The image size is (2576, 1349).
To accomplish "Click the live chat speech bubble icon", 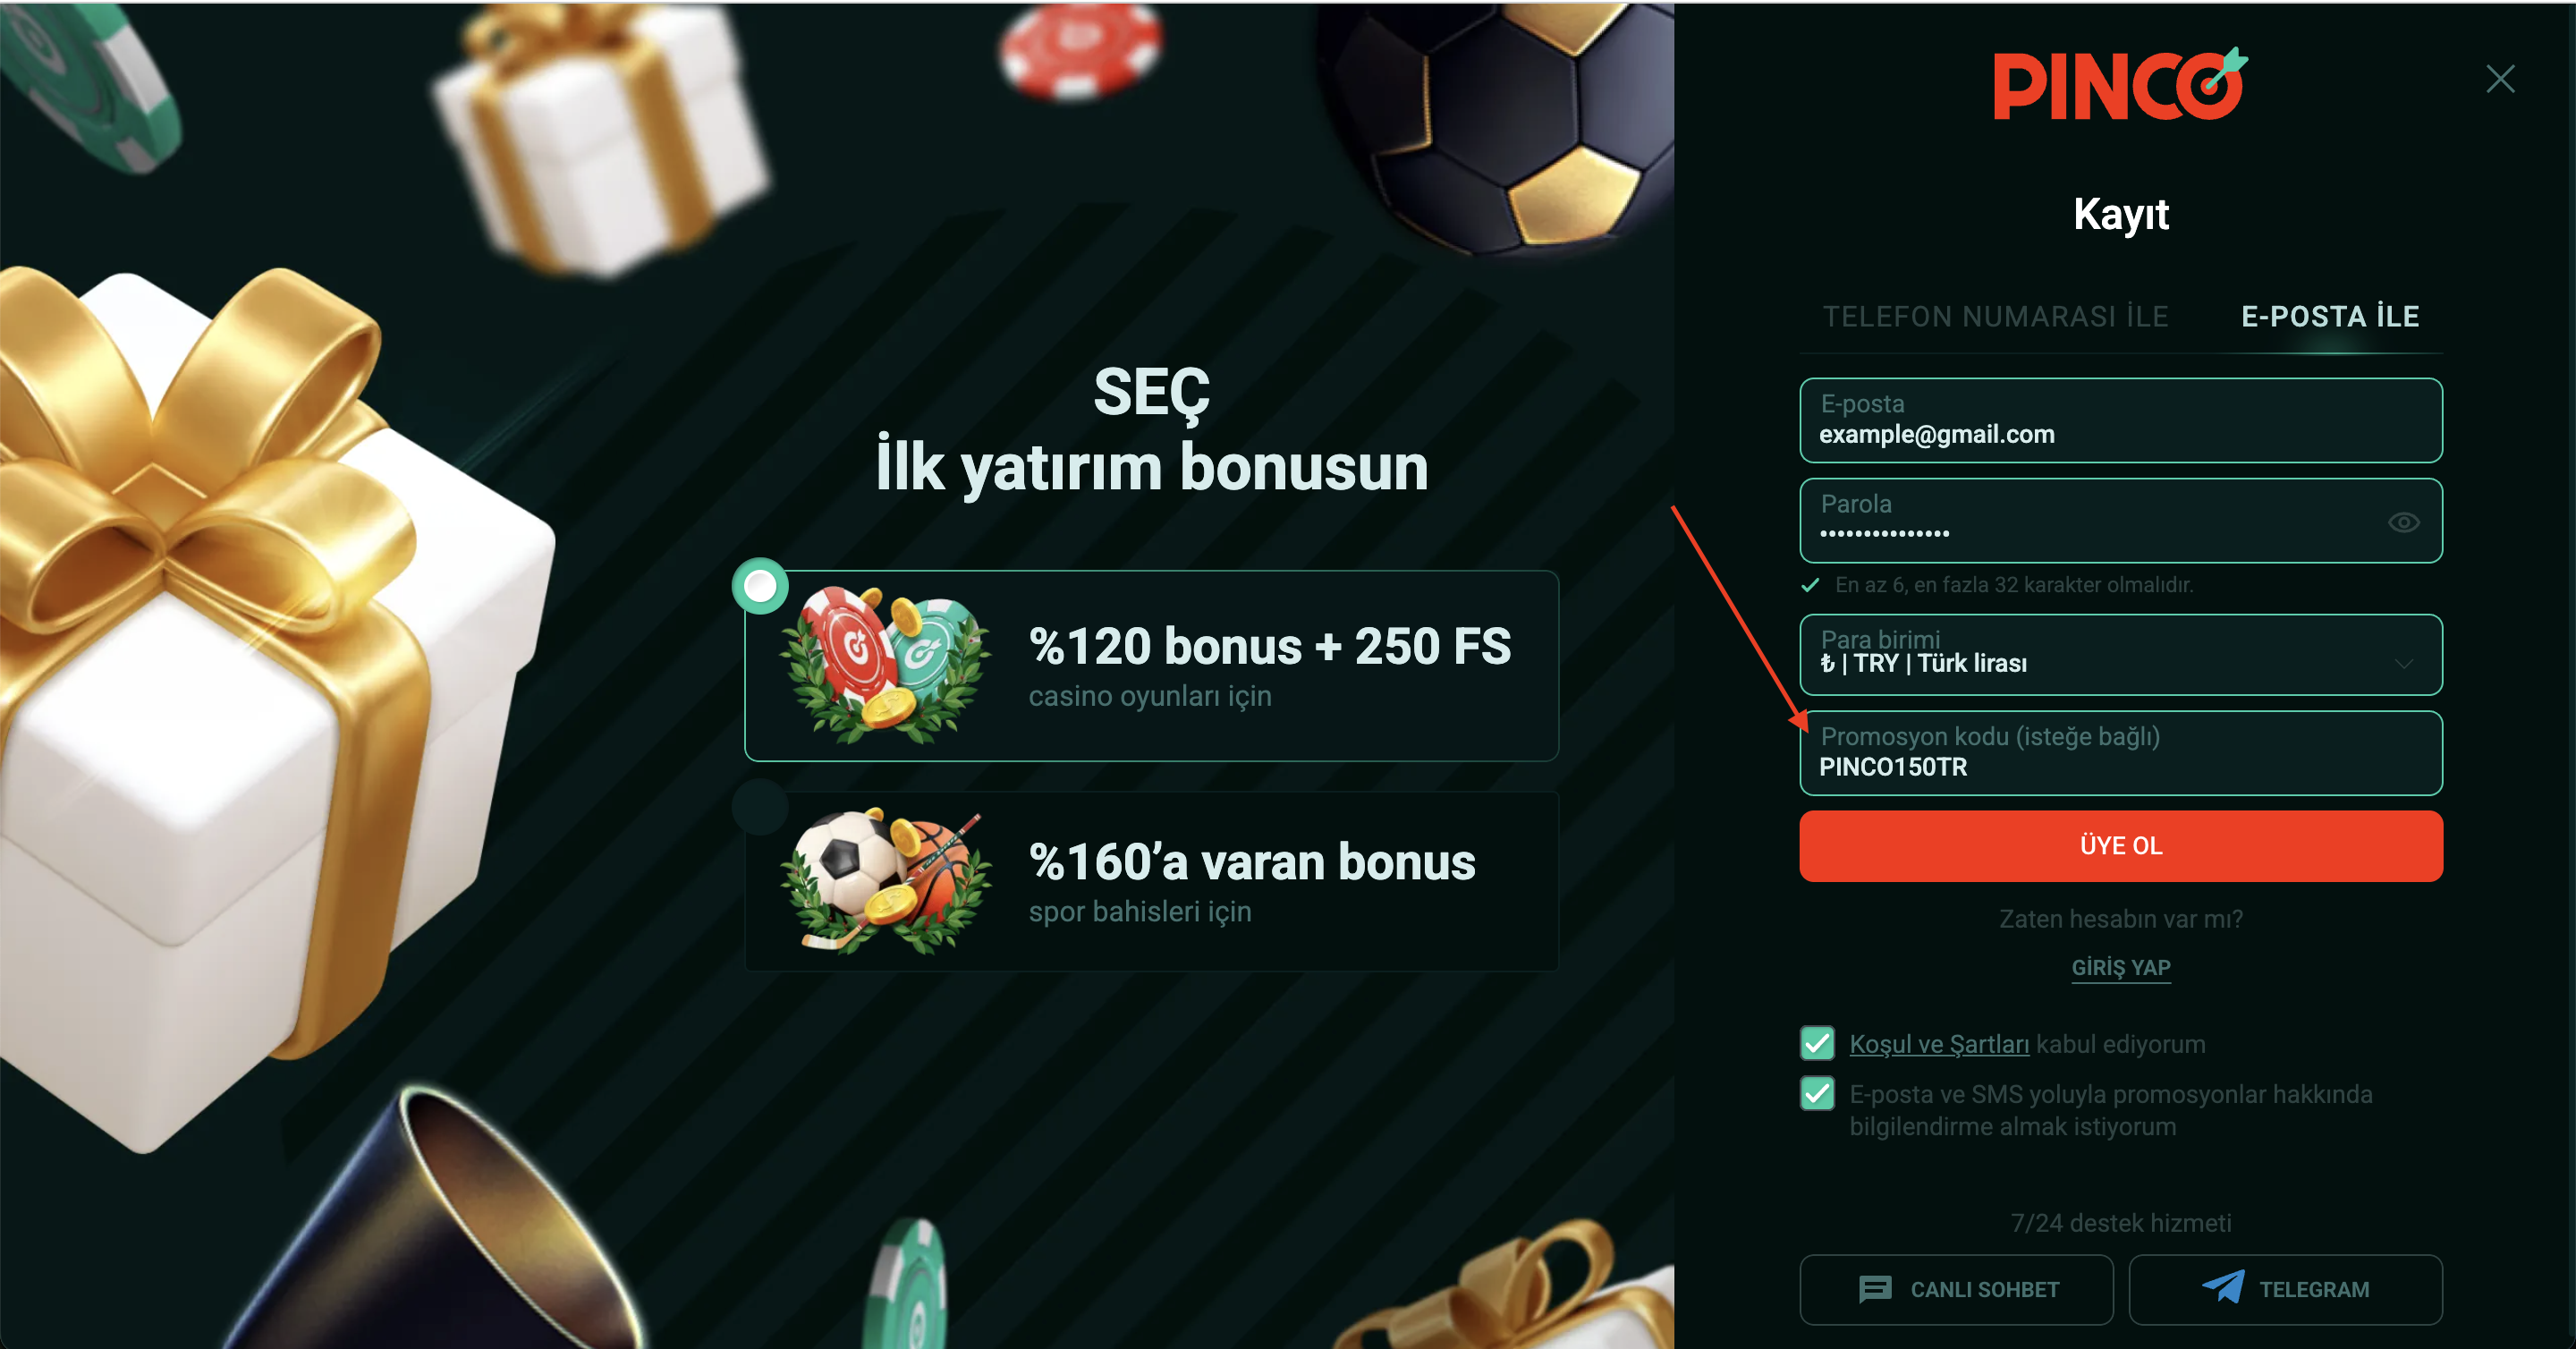I will pyautogui.click(x=1875, y=1289).
